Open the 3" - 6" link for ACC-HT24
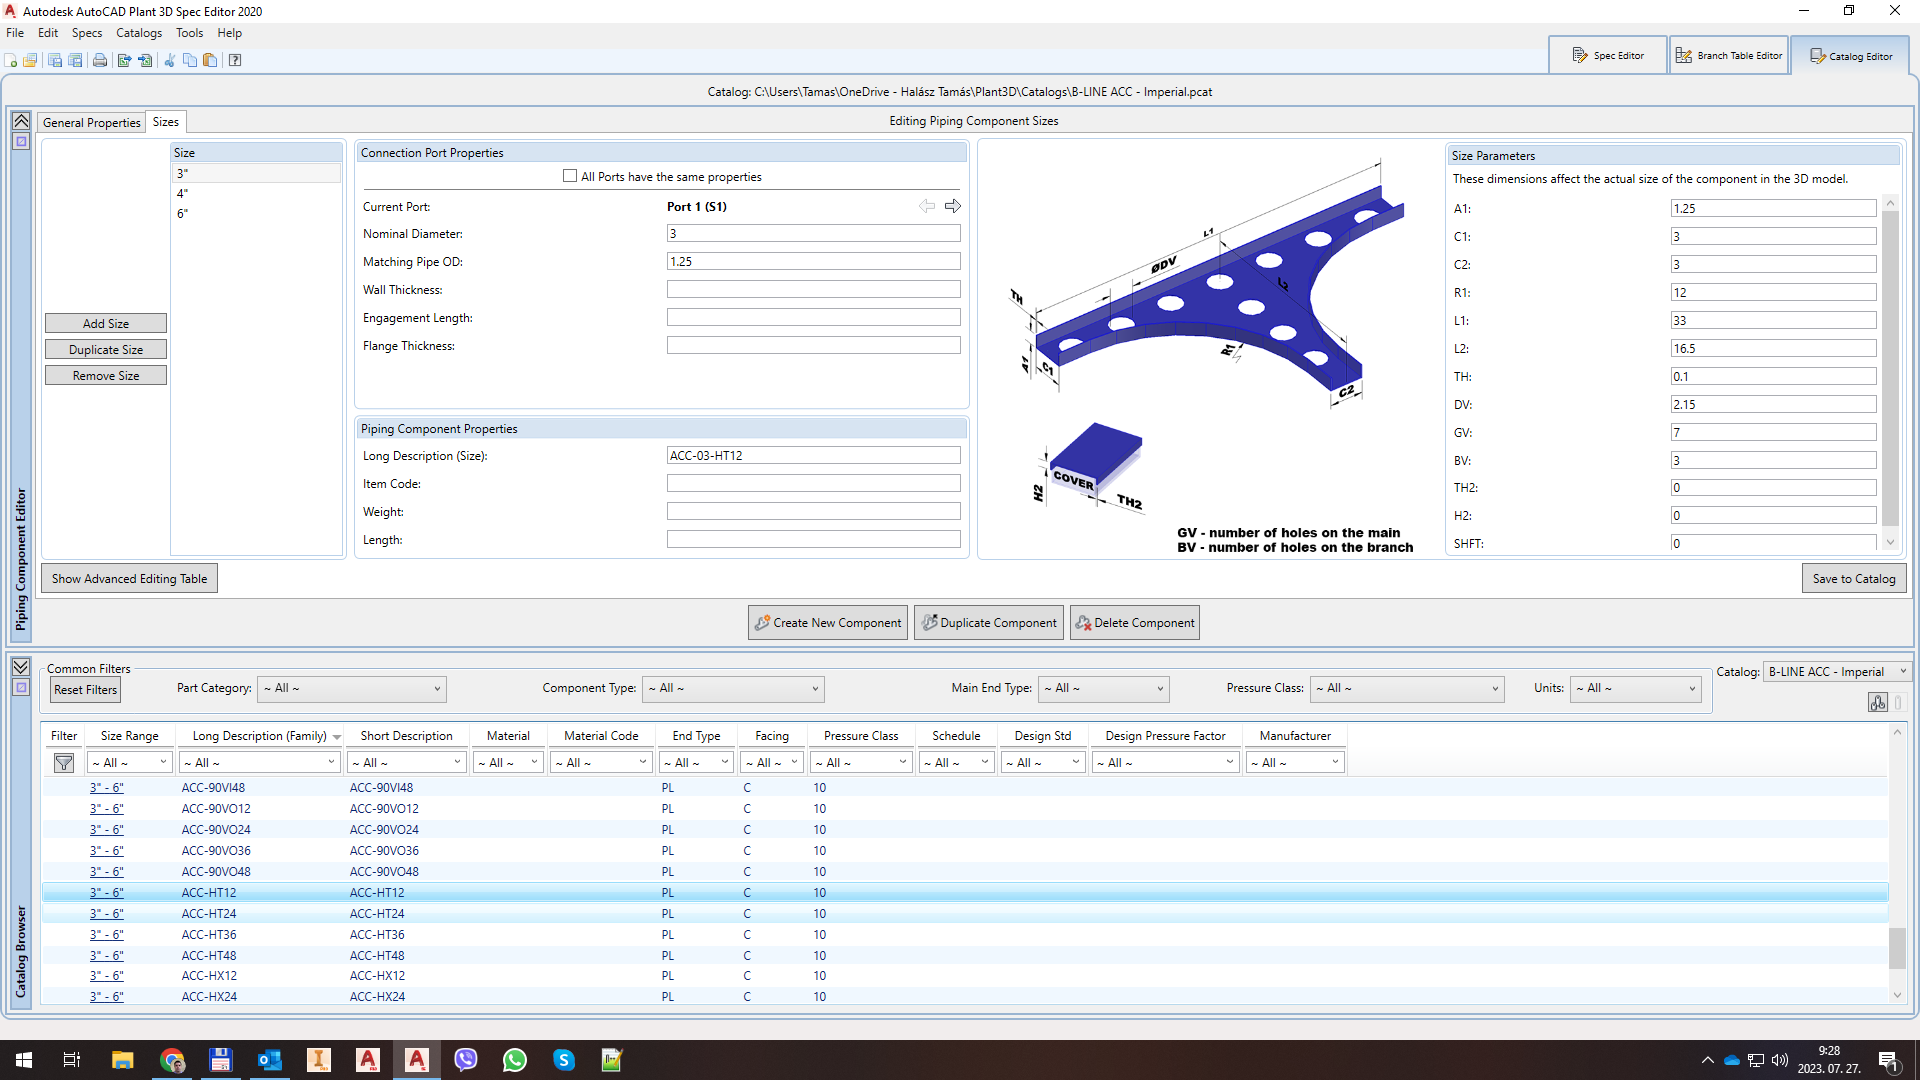 [x=106, y=914]
